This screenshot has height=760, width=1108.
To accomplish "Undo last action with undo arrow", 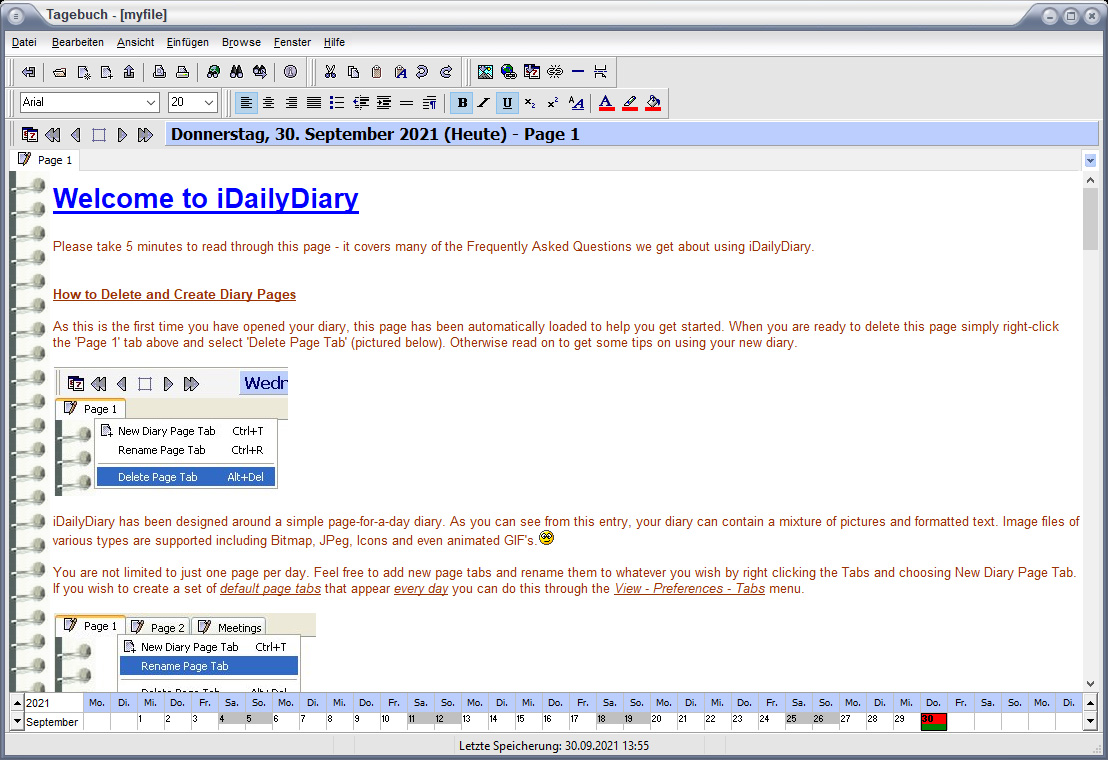I will (423, 72).
